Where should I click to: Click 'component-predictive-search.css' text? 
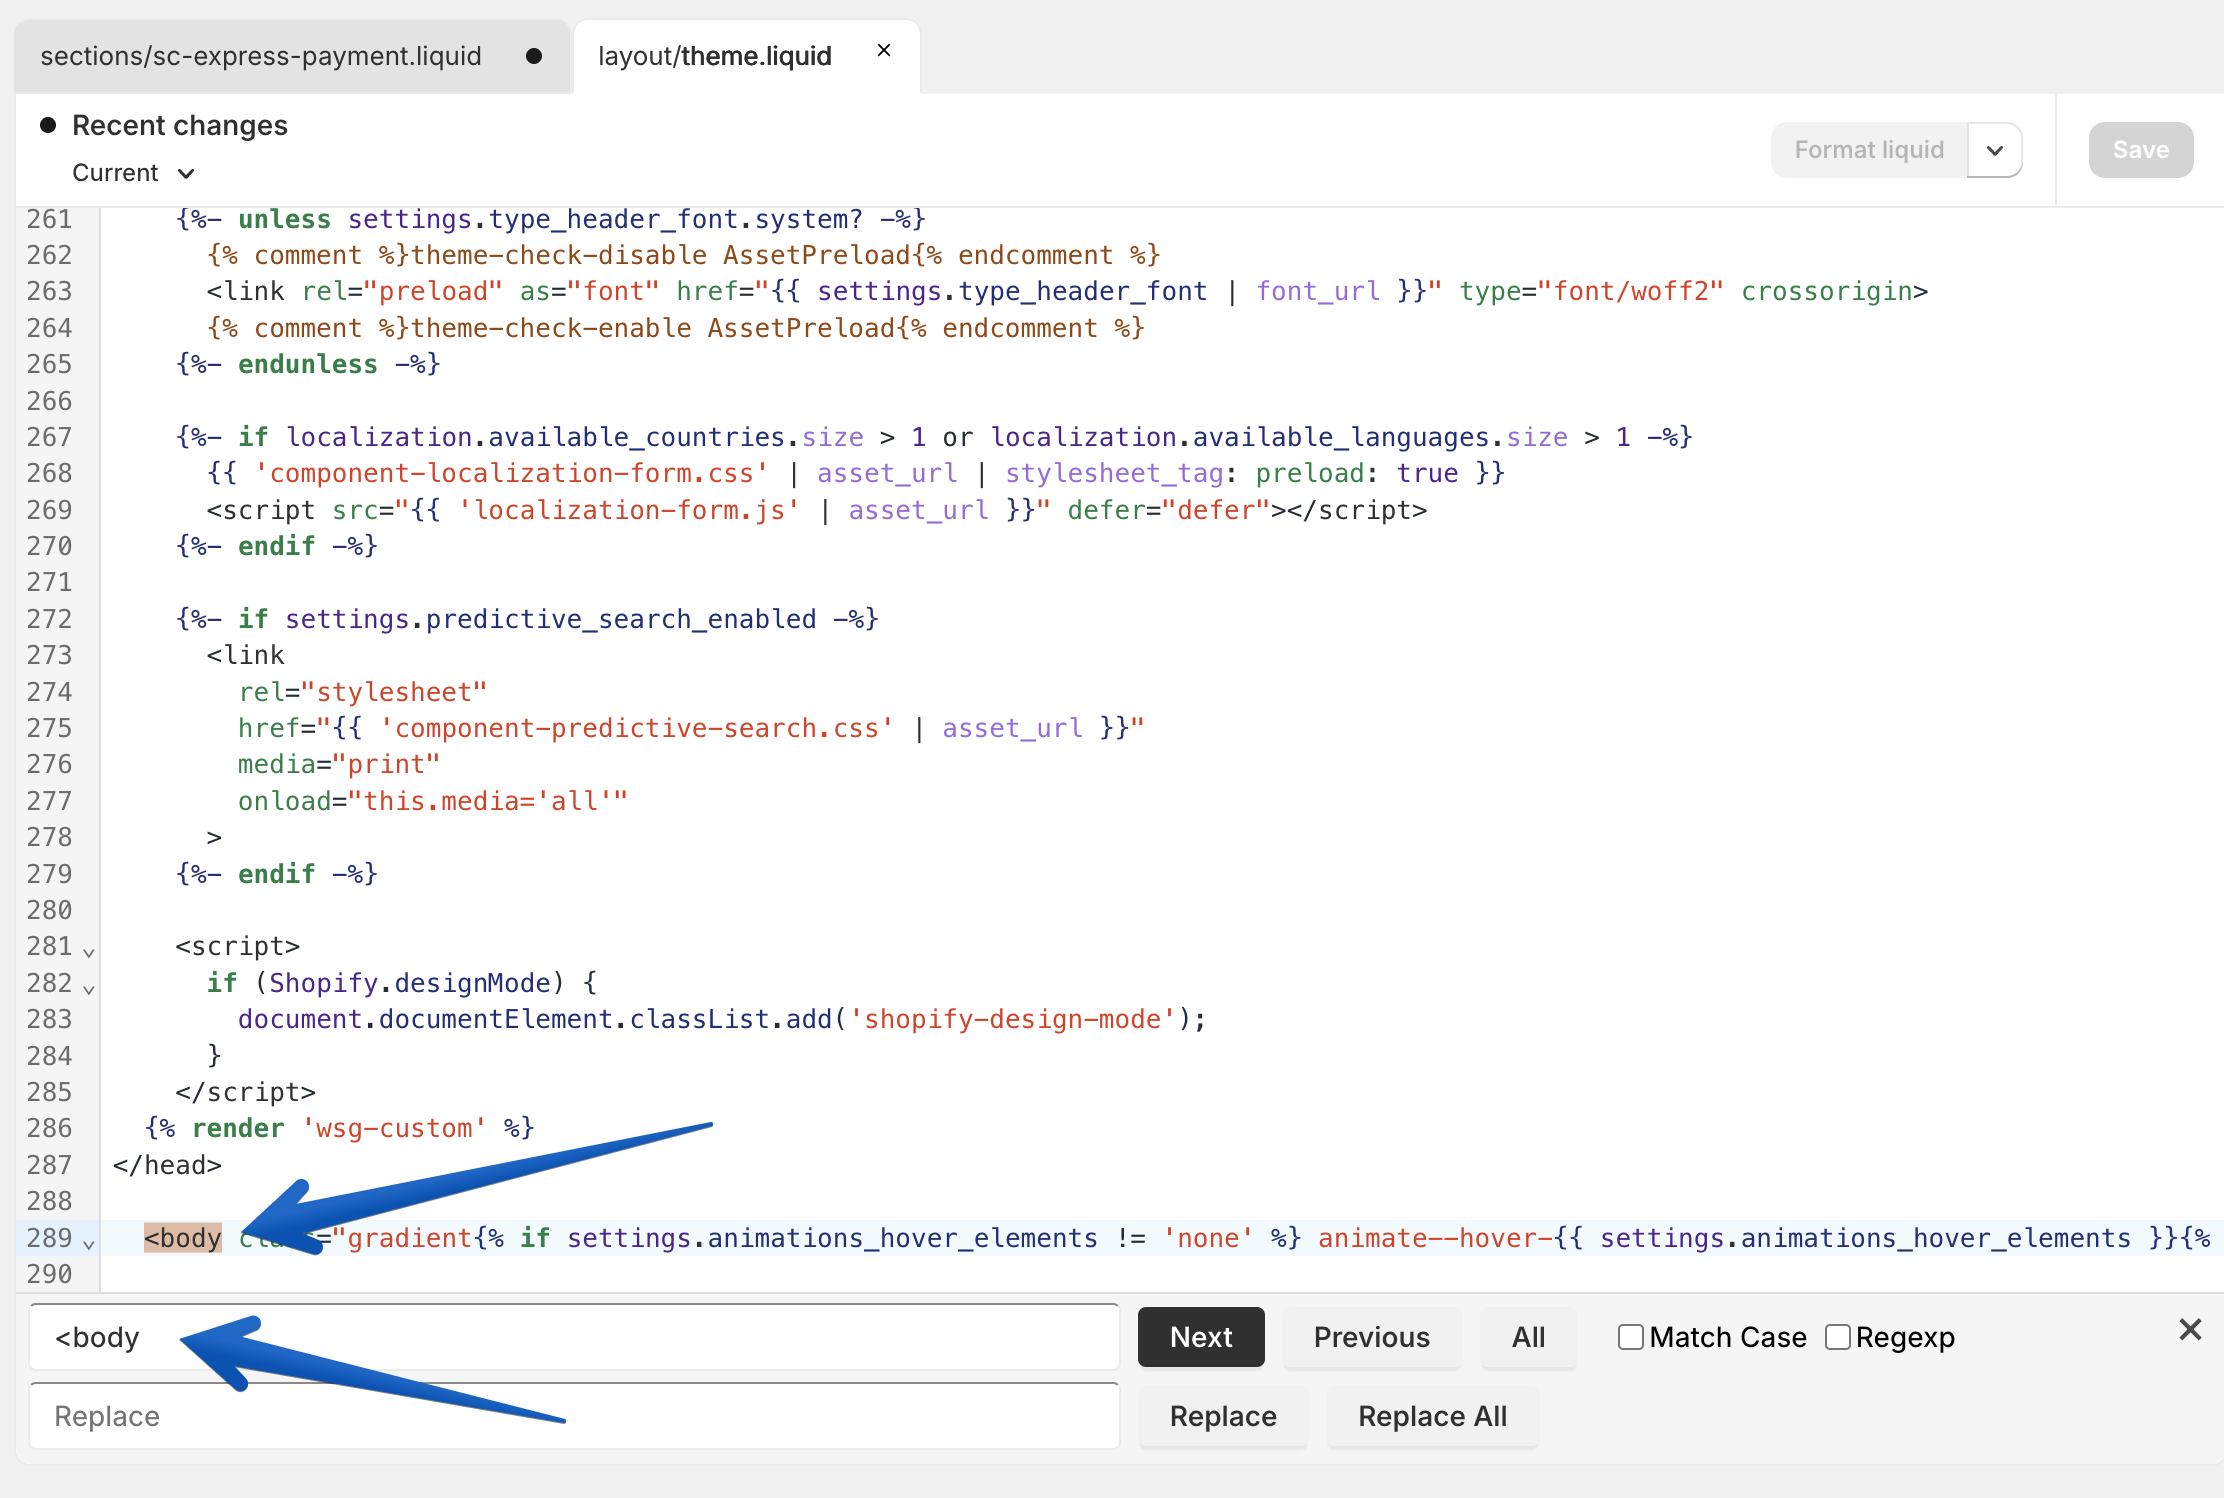pos(636,728)
